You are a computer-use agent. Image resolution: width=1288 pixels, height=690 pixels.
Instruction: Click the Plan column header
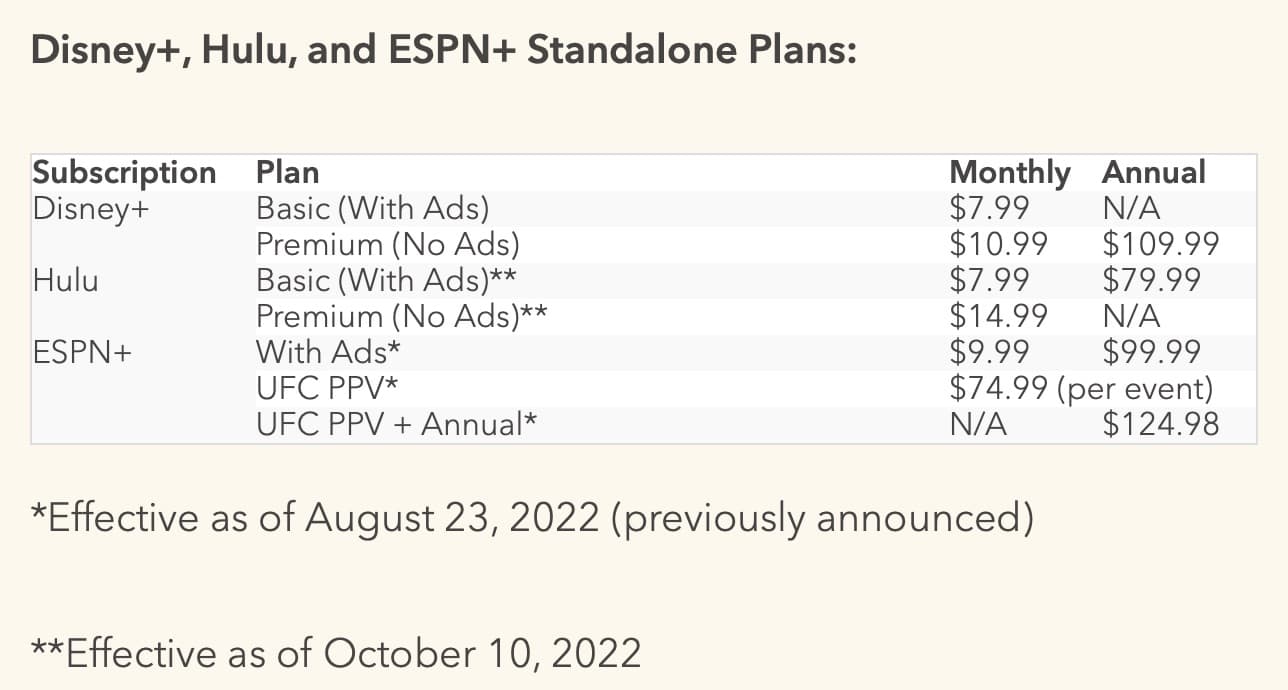288,172
